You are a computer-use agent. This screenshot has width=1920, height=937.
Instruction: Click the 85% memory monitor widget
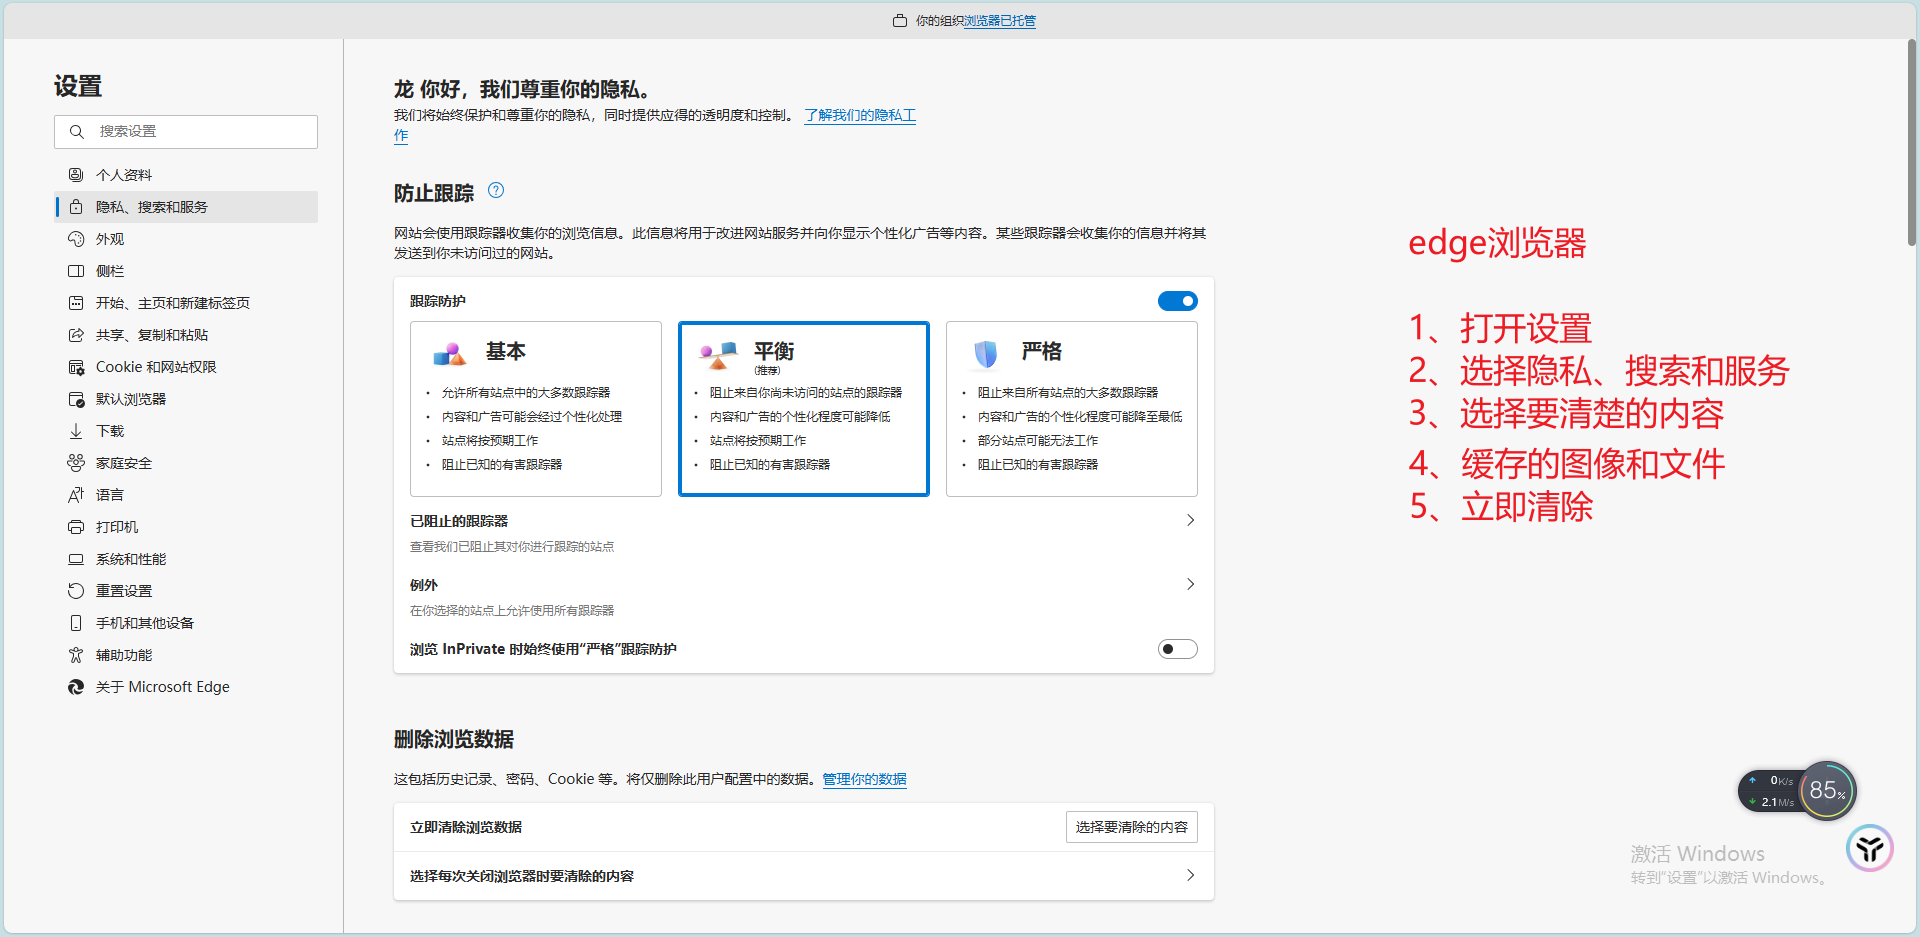(x=1827, y=791)
